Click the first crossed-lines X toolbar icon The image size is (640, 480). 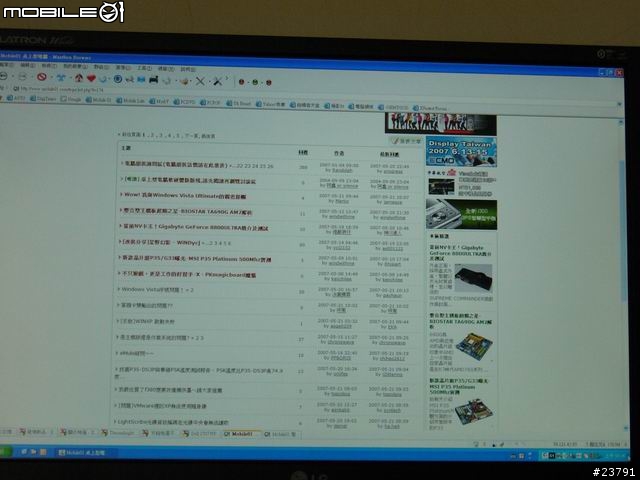200,81
